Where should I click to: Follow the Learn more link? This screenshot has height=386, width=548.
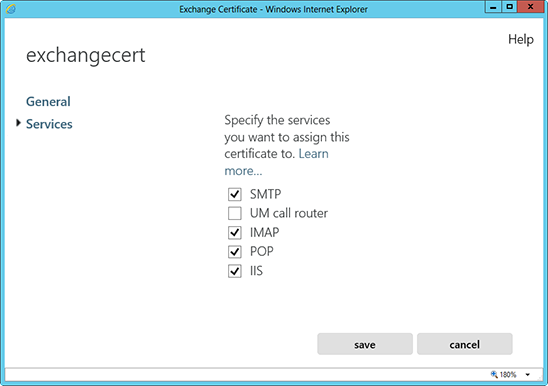pos(313,153)
